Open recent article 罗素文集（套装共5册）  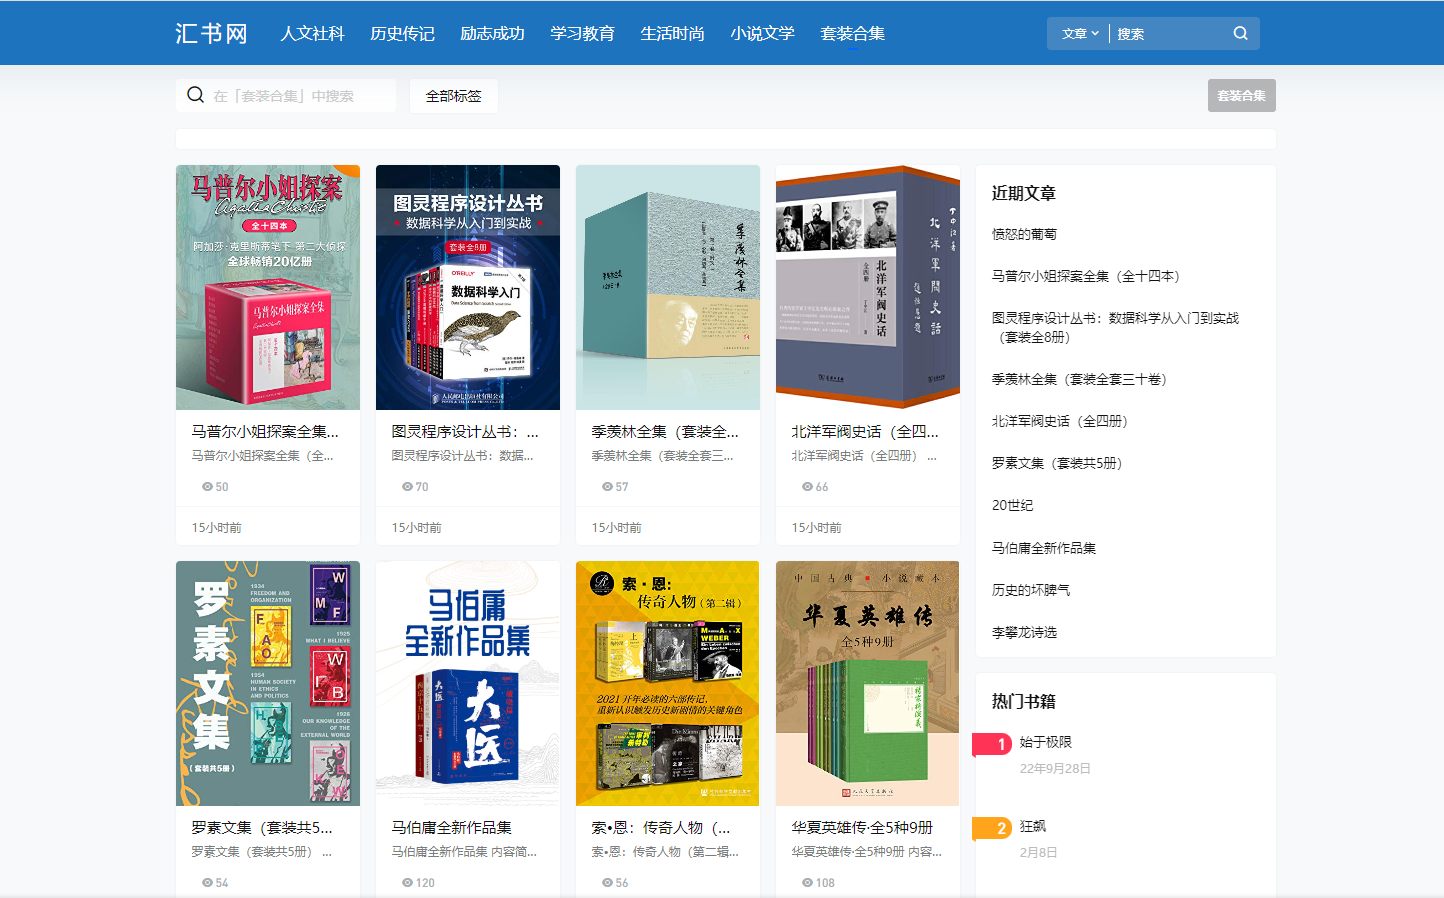click(x=1060, y=463)
